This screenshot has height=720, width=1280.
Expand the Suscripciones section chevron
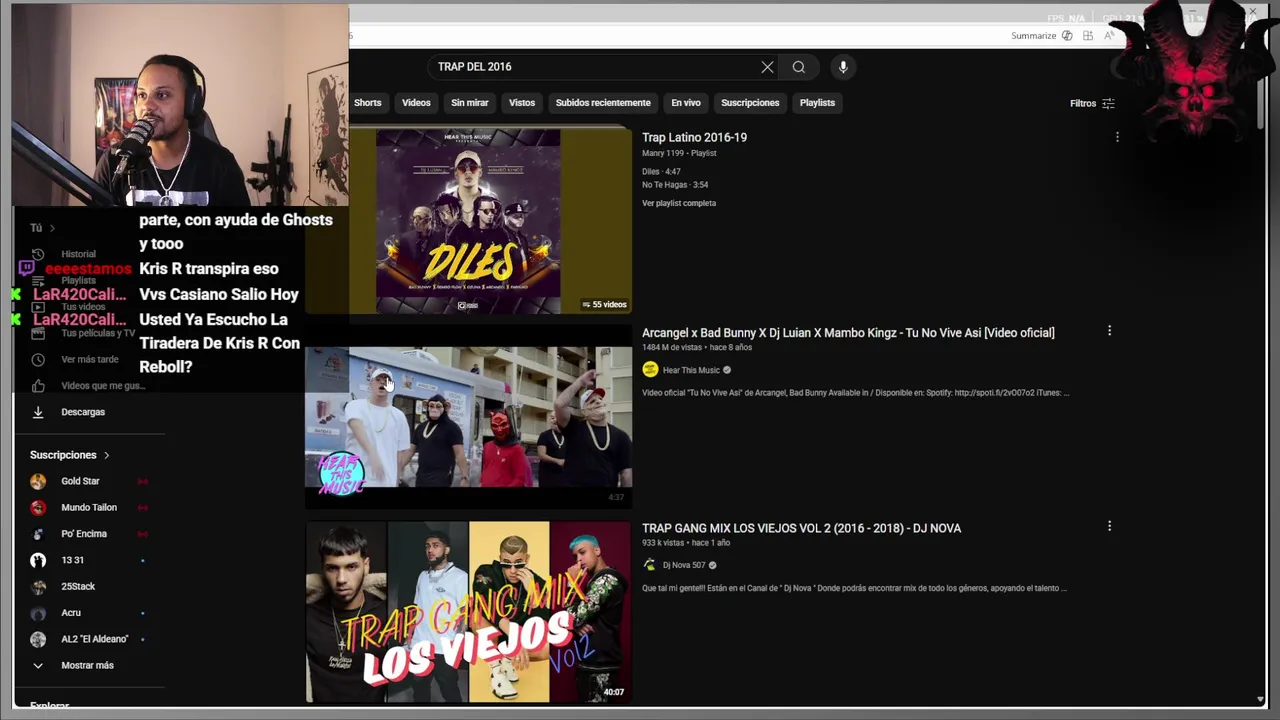[106, 455]
